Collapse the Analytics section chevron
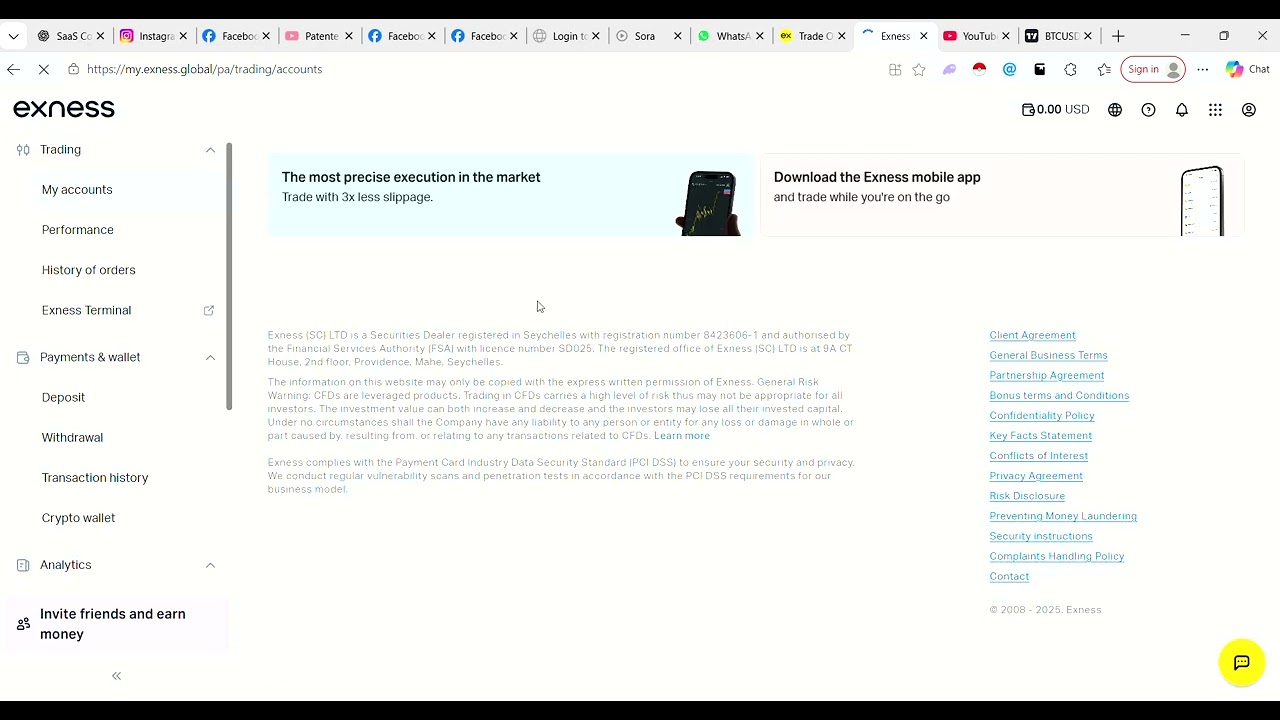 [210, 565]
